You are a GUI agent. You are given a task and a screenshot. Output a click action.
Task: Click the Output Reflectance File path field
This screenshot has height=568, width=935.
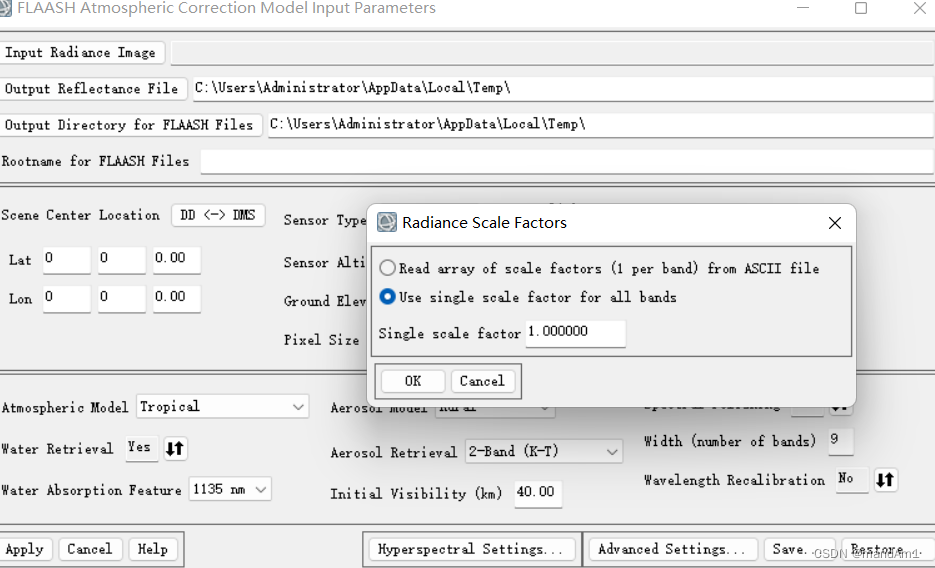click(562, 89)
